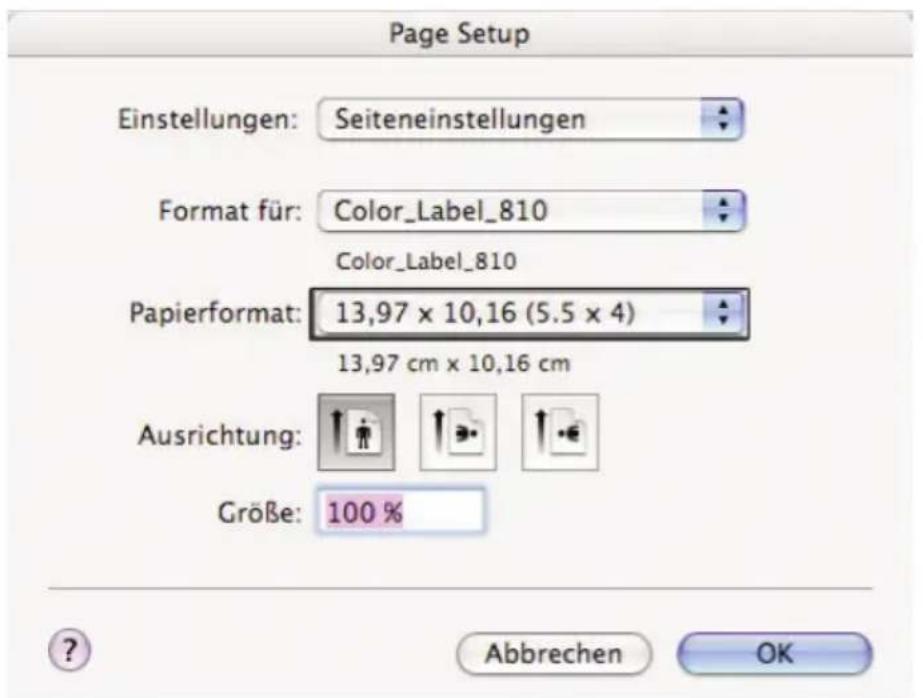Open the Papierformat dropdown

529,314
